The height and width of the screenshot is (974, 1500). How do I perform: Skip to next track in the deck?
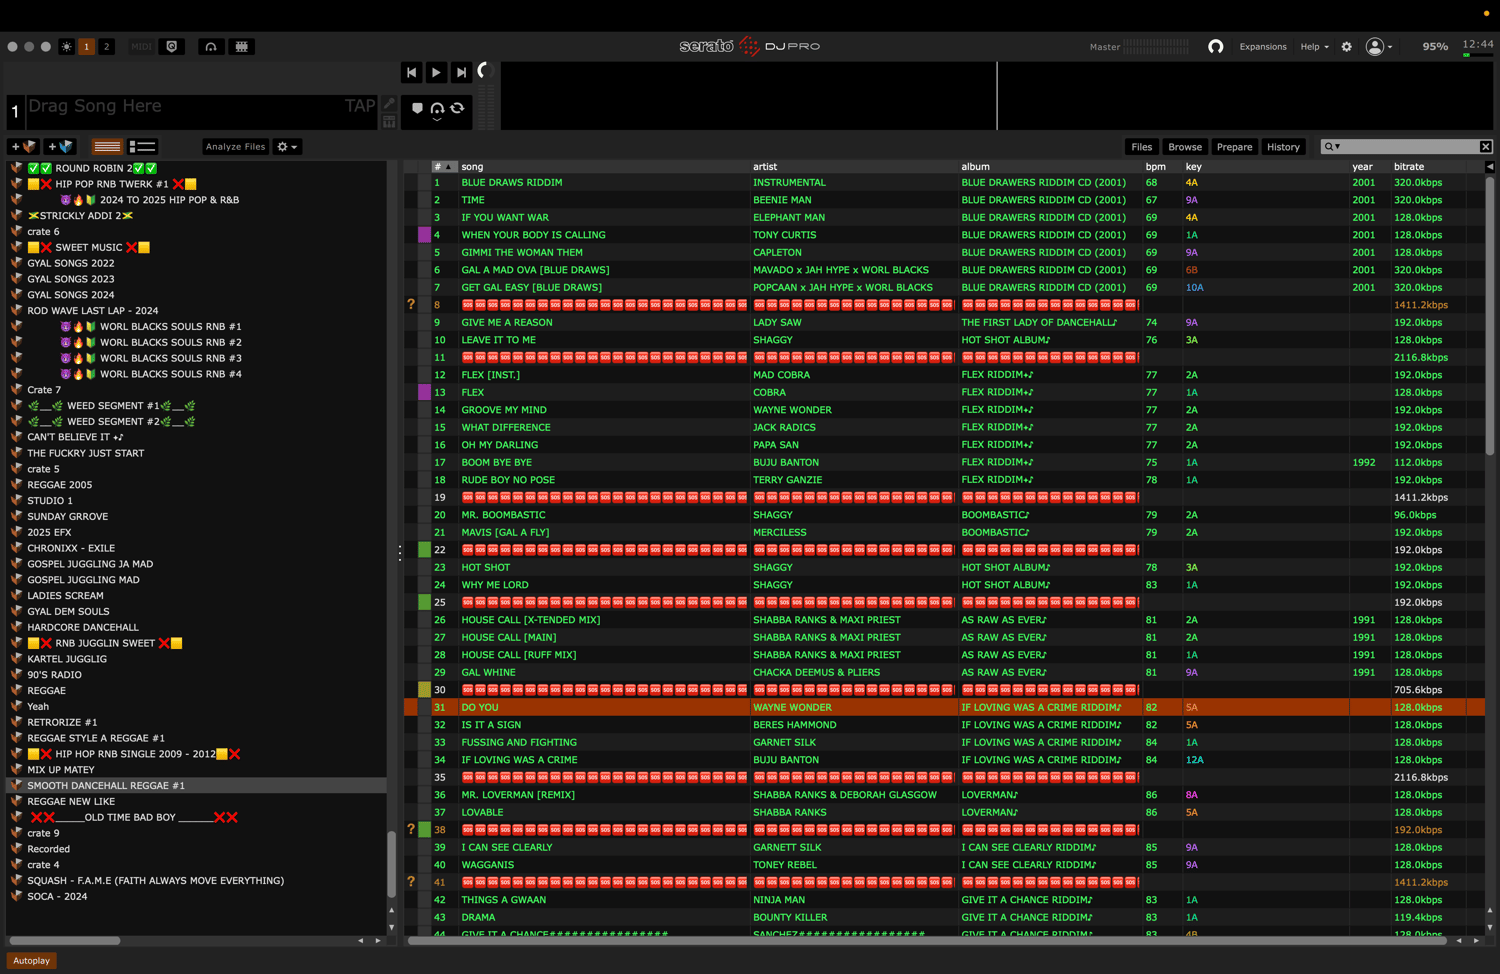coord(461,72)
